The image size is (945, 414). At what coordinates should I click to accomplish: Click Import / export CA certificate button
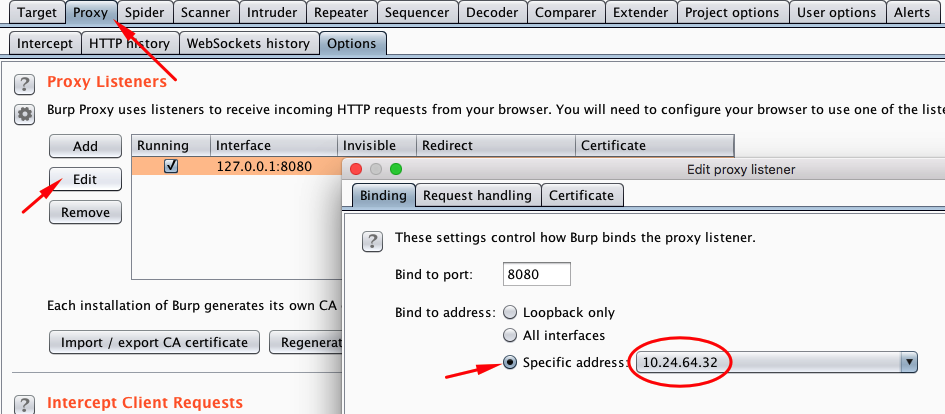click(x=154, y=342)
